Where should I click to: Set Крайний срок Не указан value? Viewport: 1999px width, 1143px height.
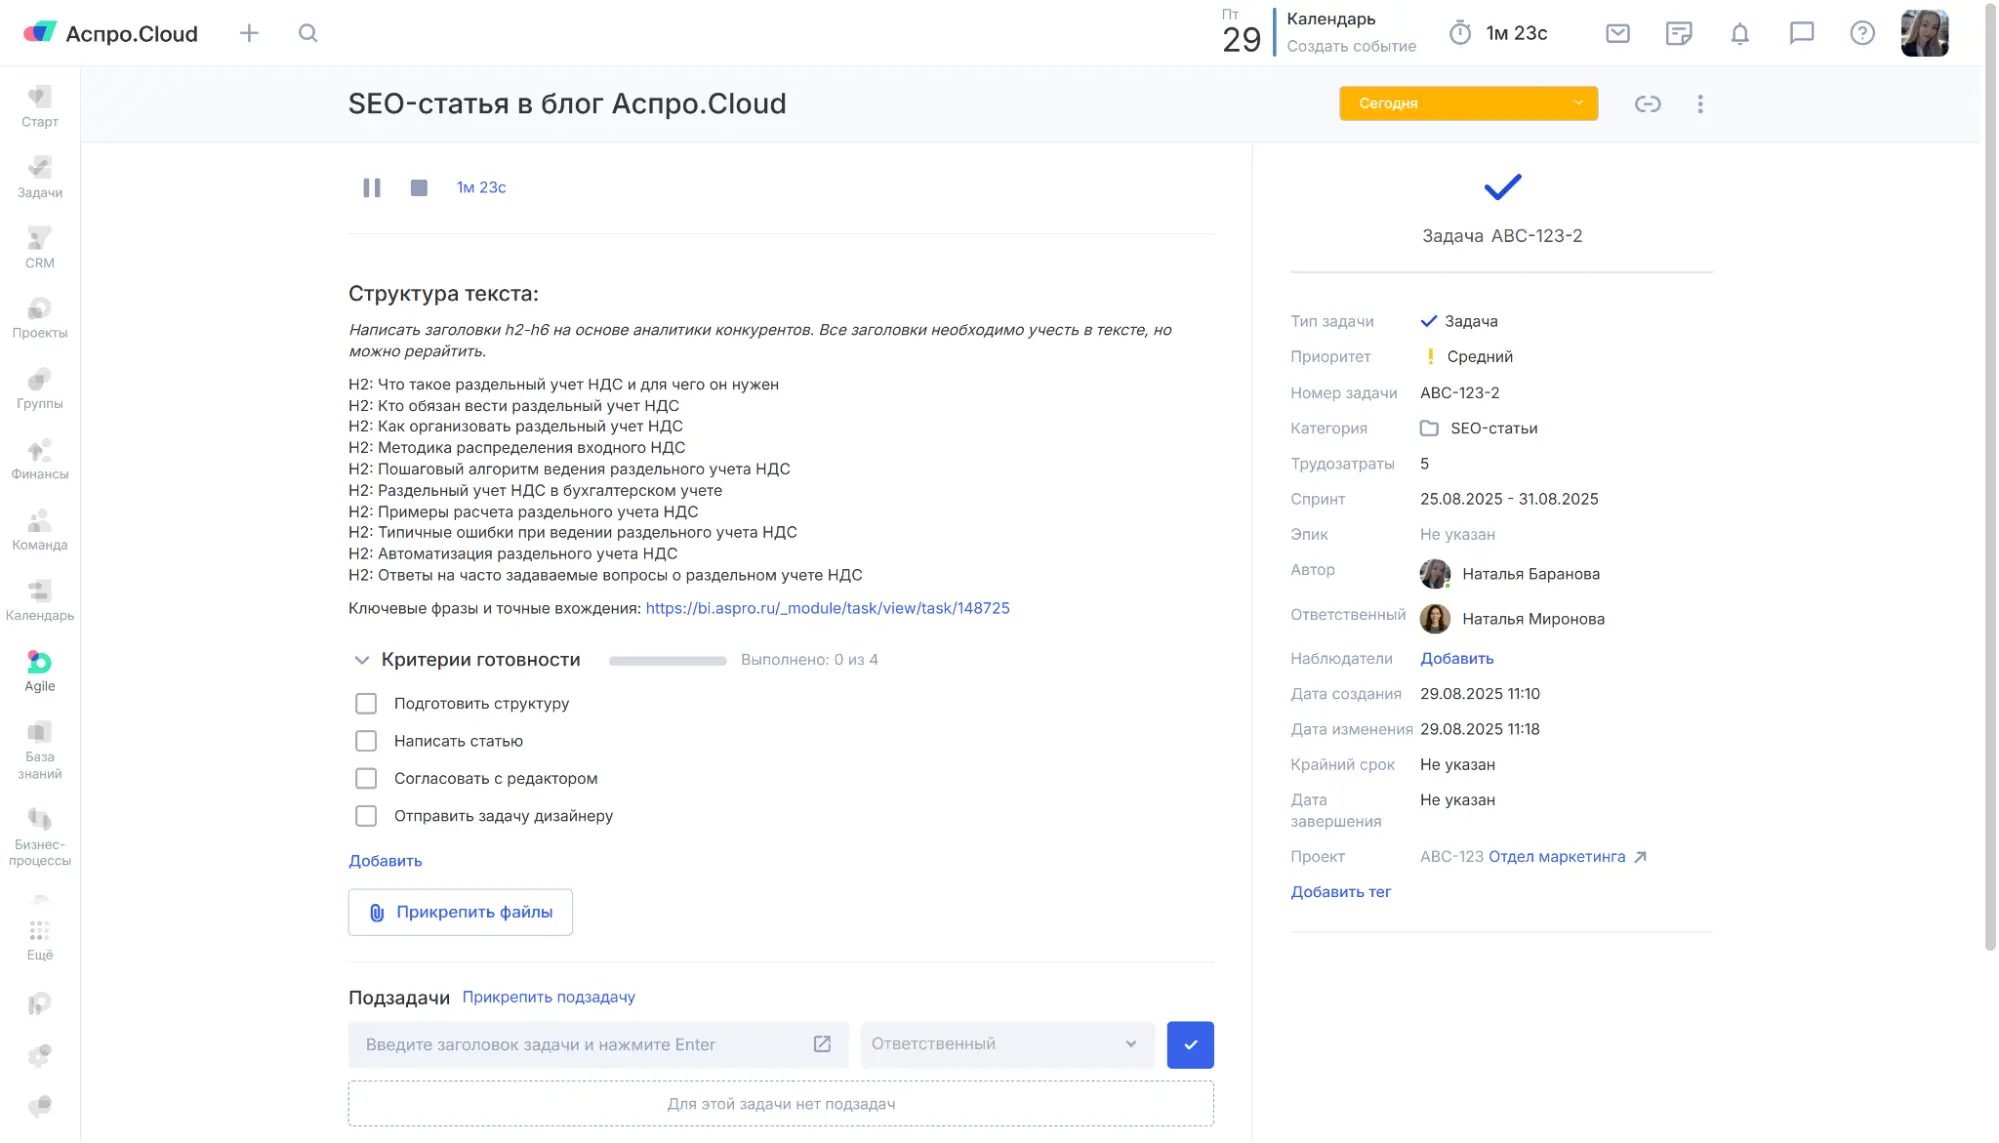1457,765
